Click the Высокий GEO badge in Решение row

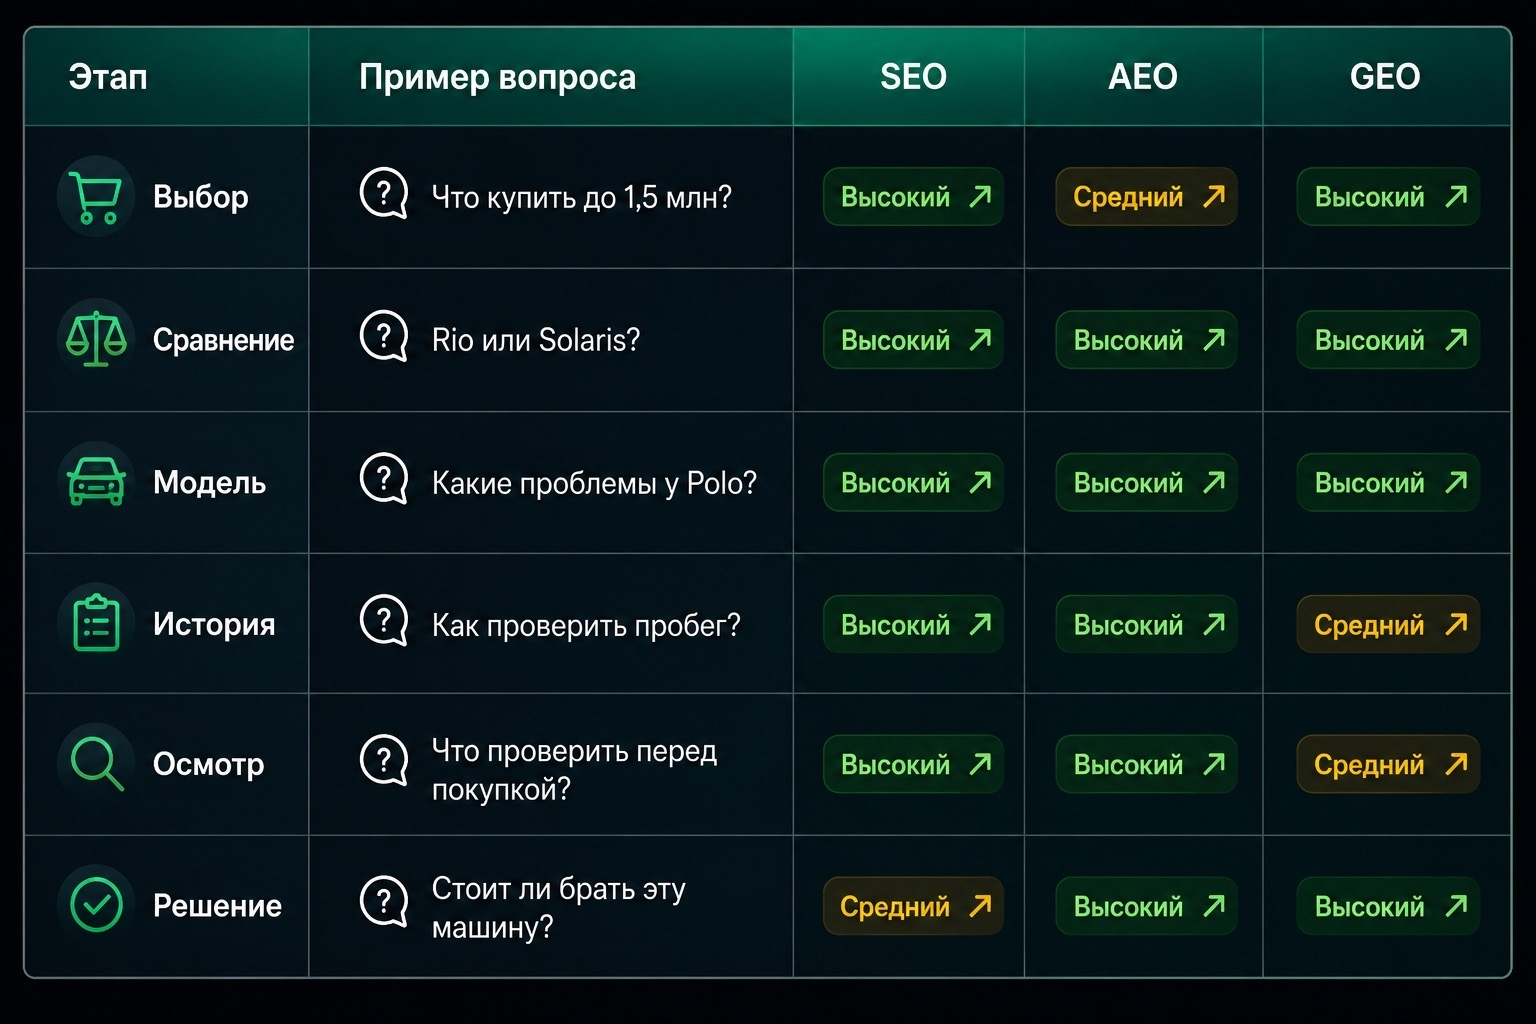1388,906
